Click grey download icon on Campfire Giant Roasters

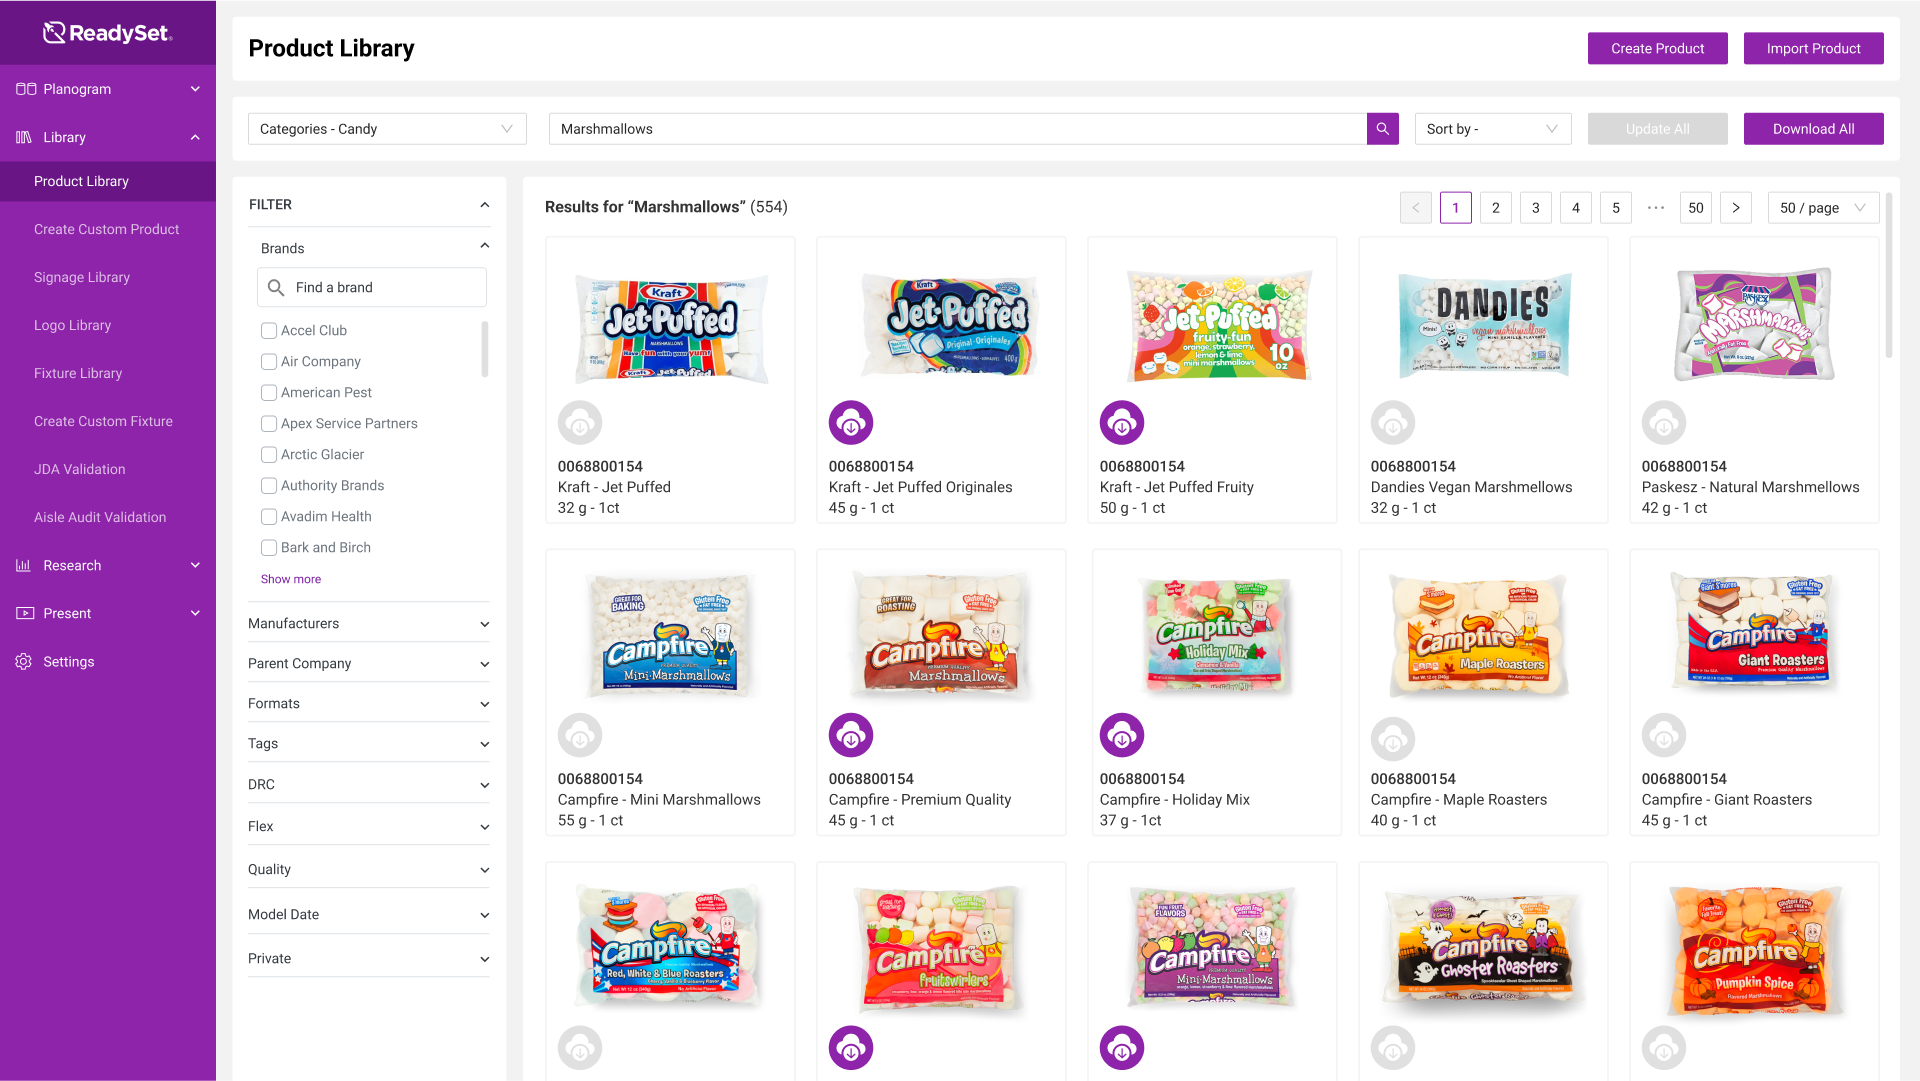coord(1664,736)
